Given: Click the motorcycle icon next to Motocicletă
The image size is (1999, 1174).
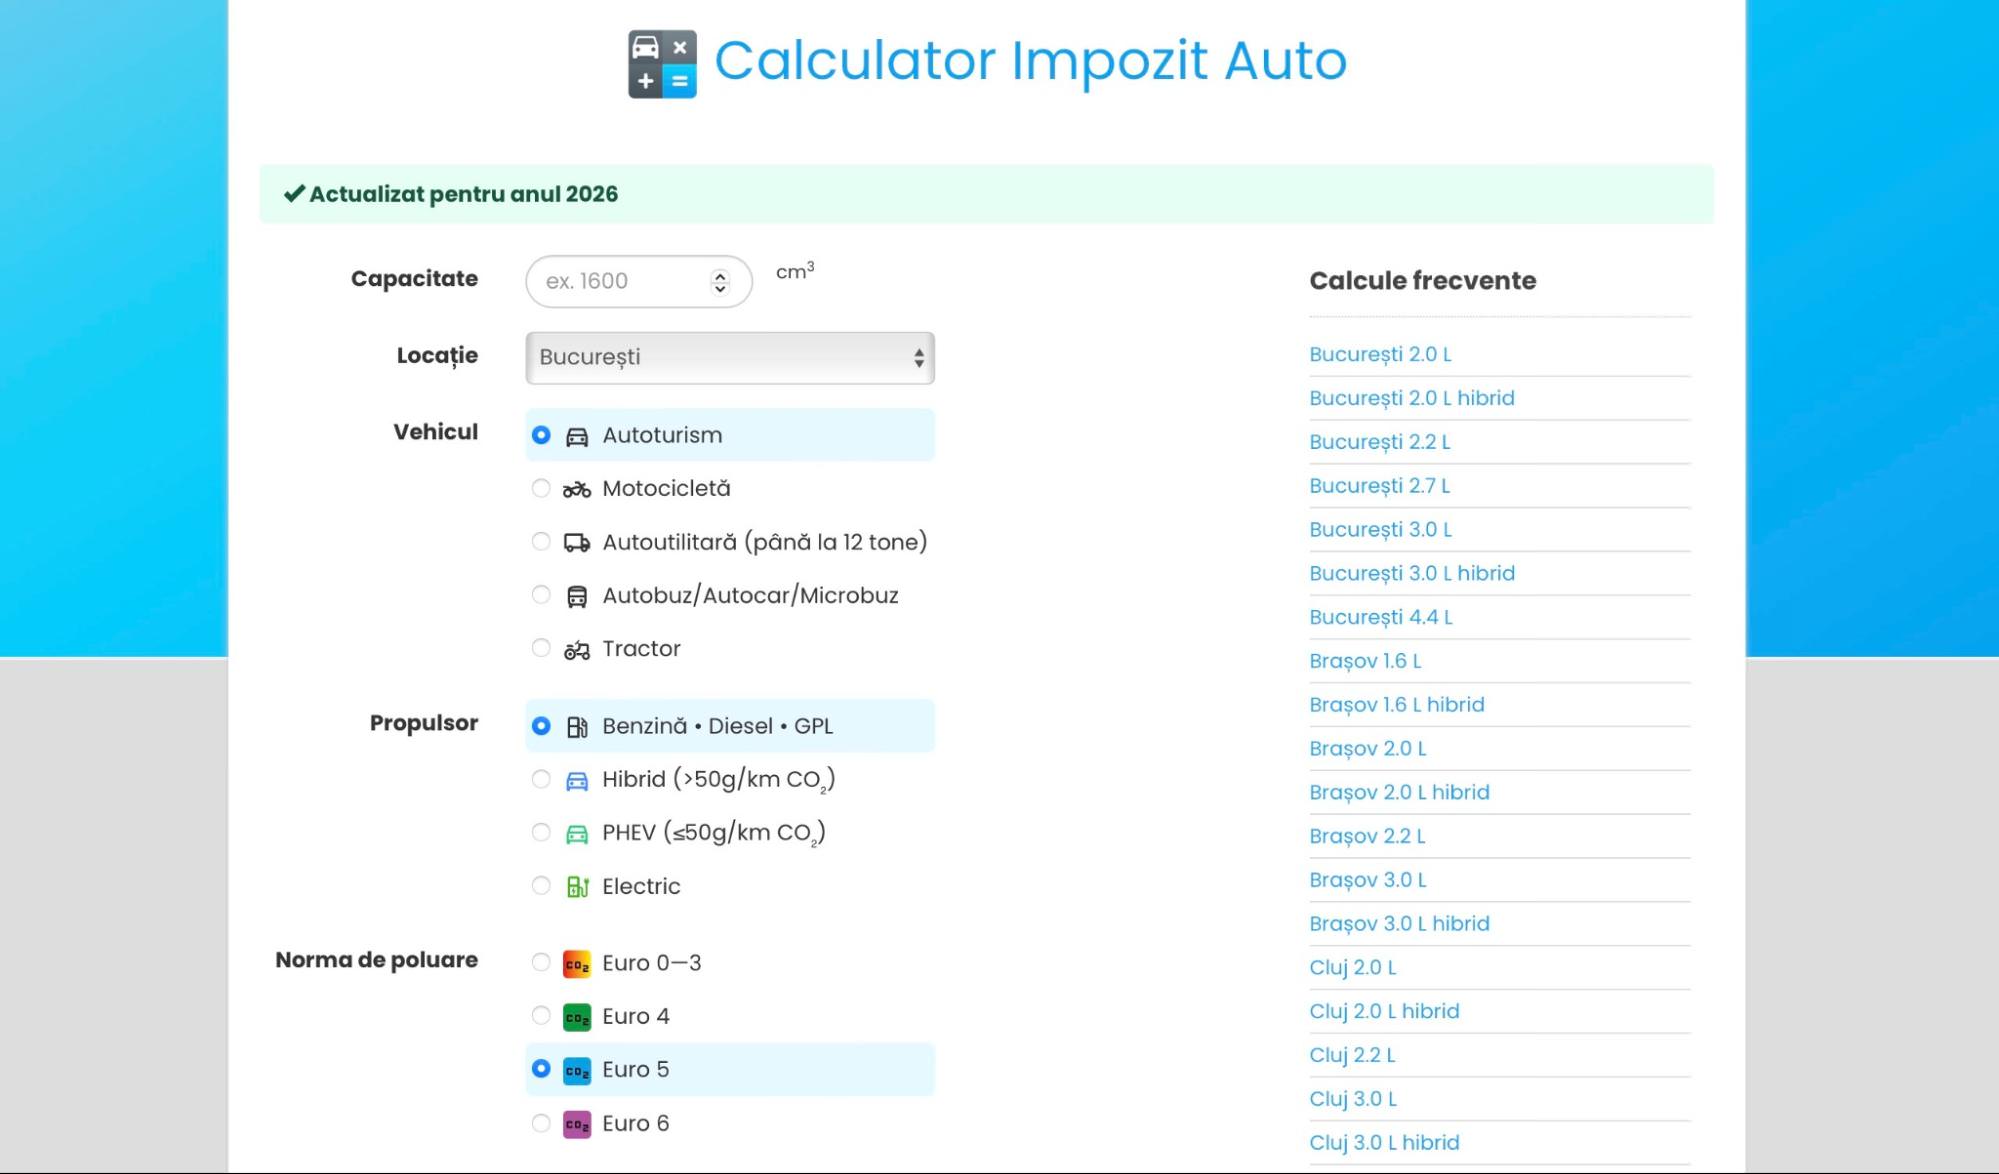Looking at the screenshot, I should pyautogui.click(x=576, y=489).
